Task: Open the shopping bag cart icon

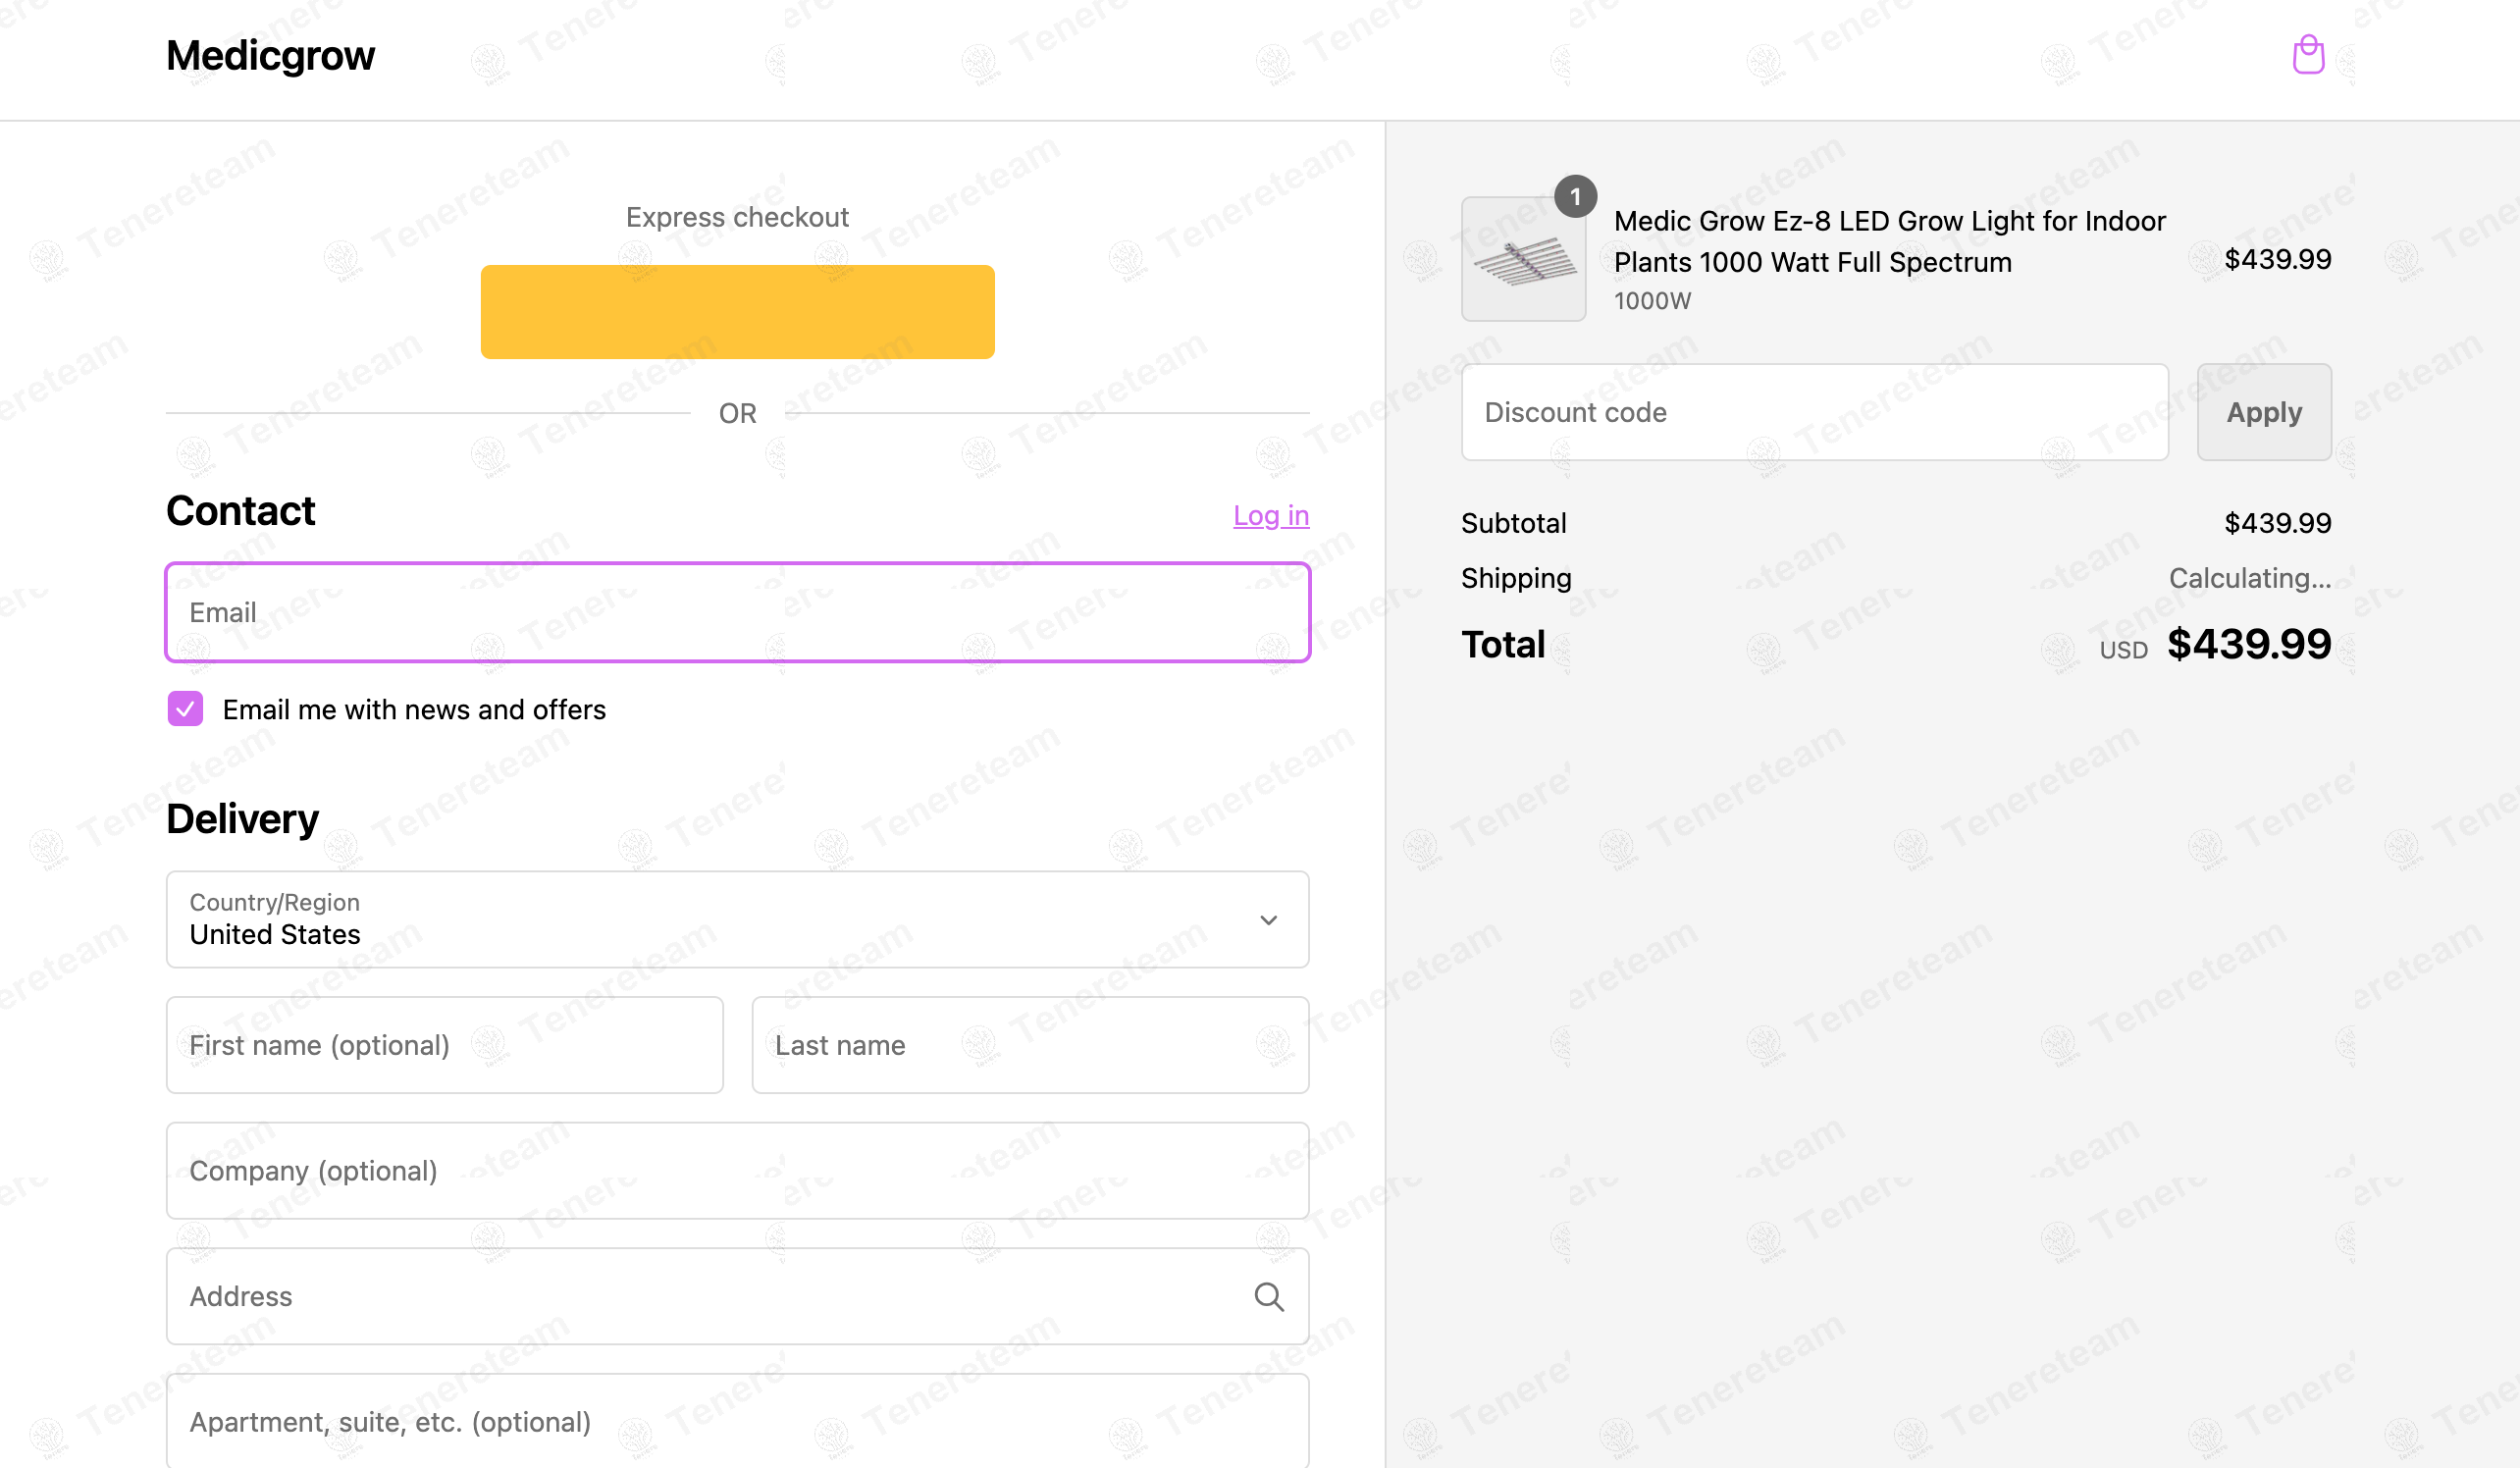Action: click(2308, 55)
